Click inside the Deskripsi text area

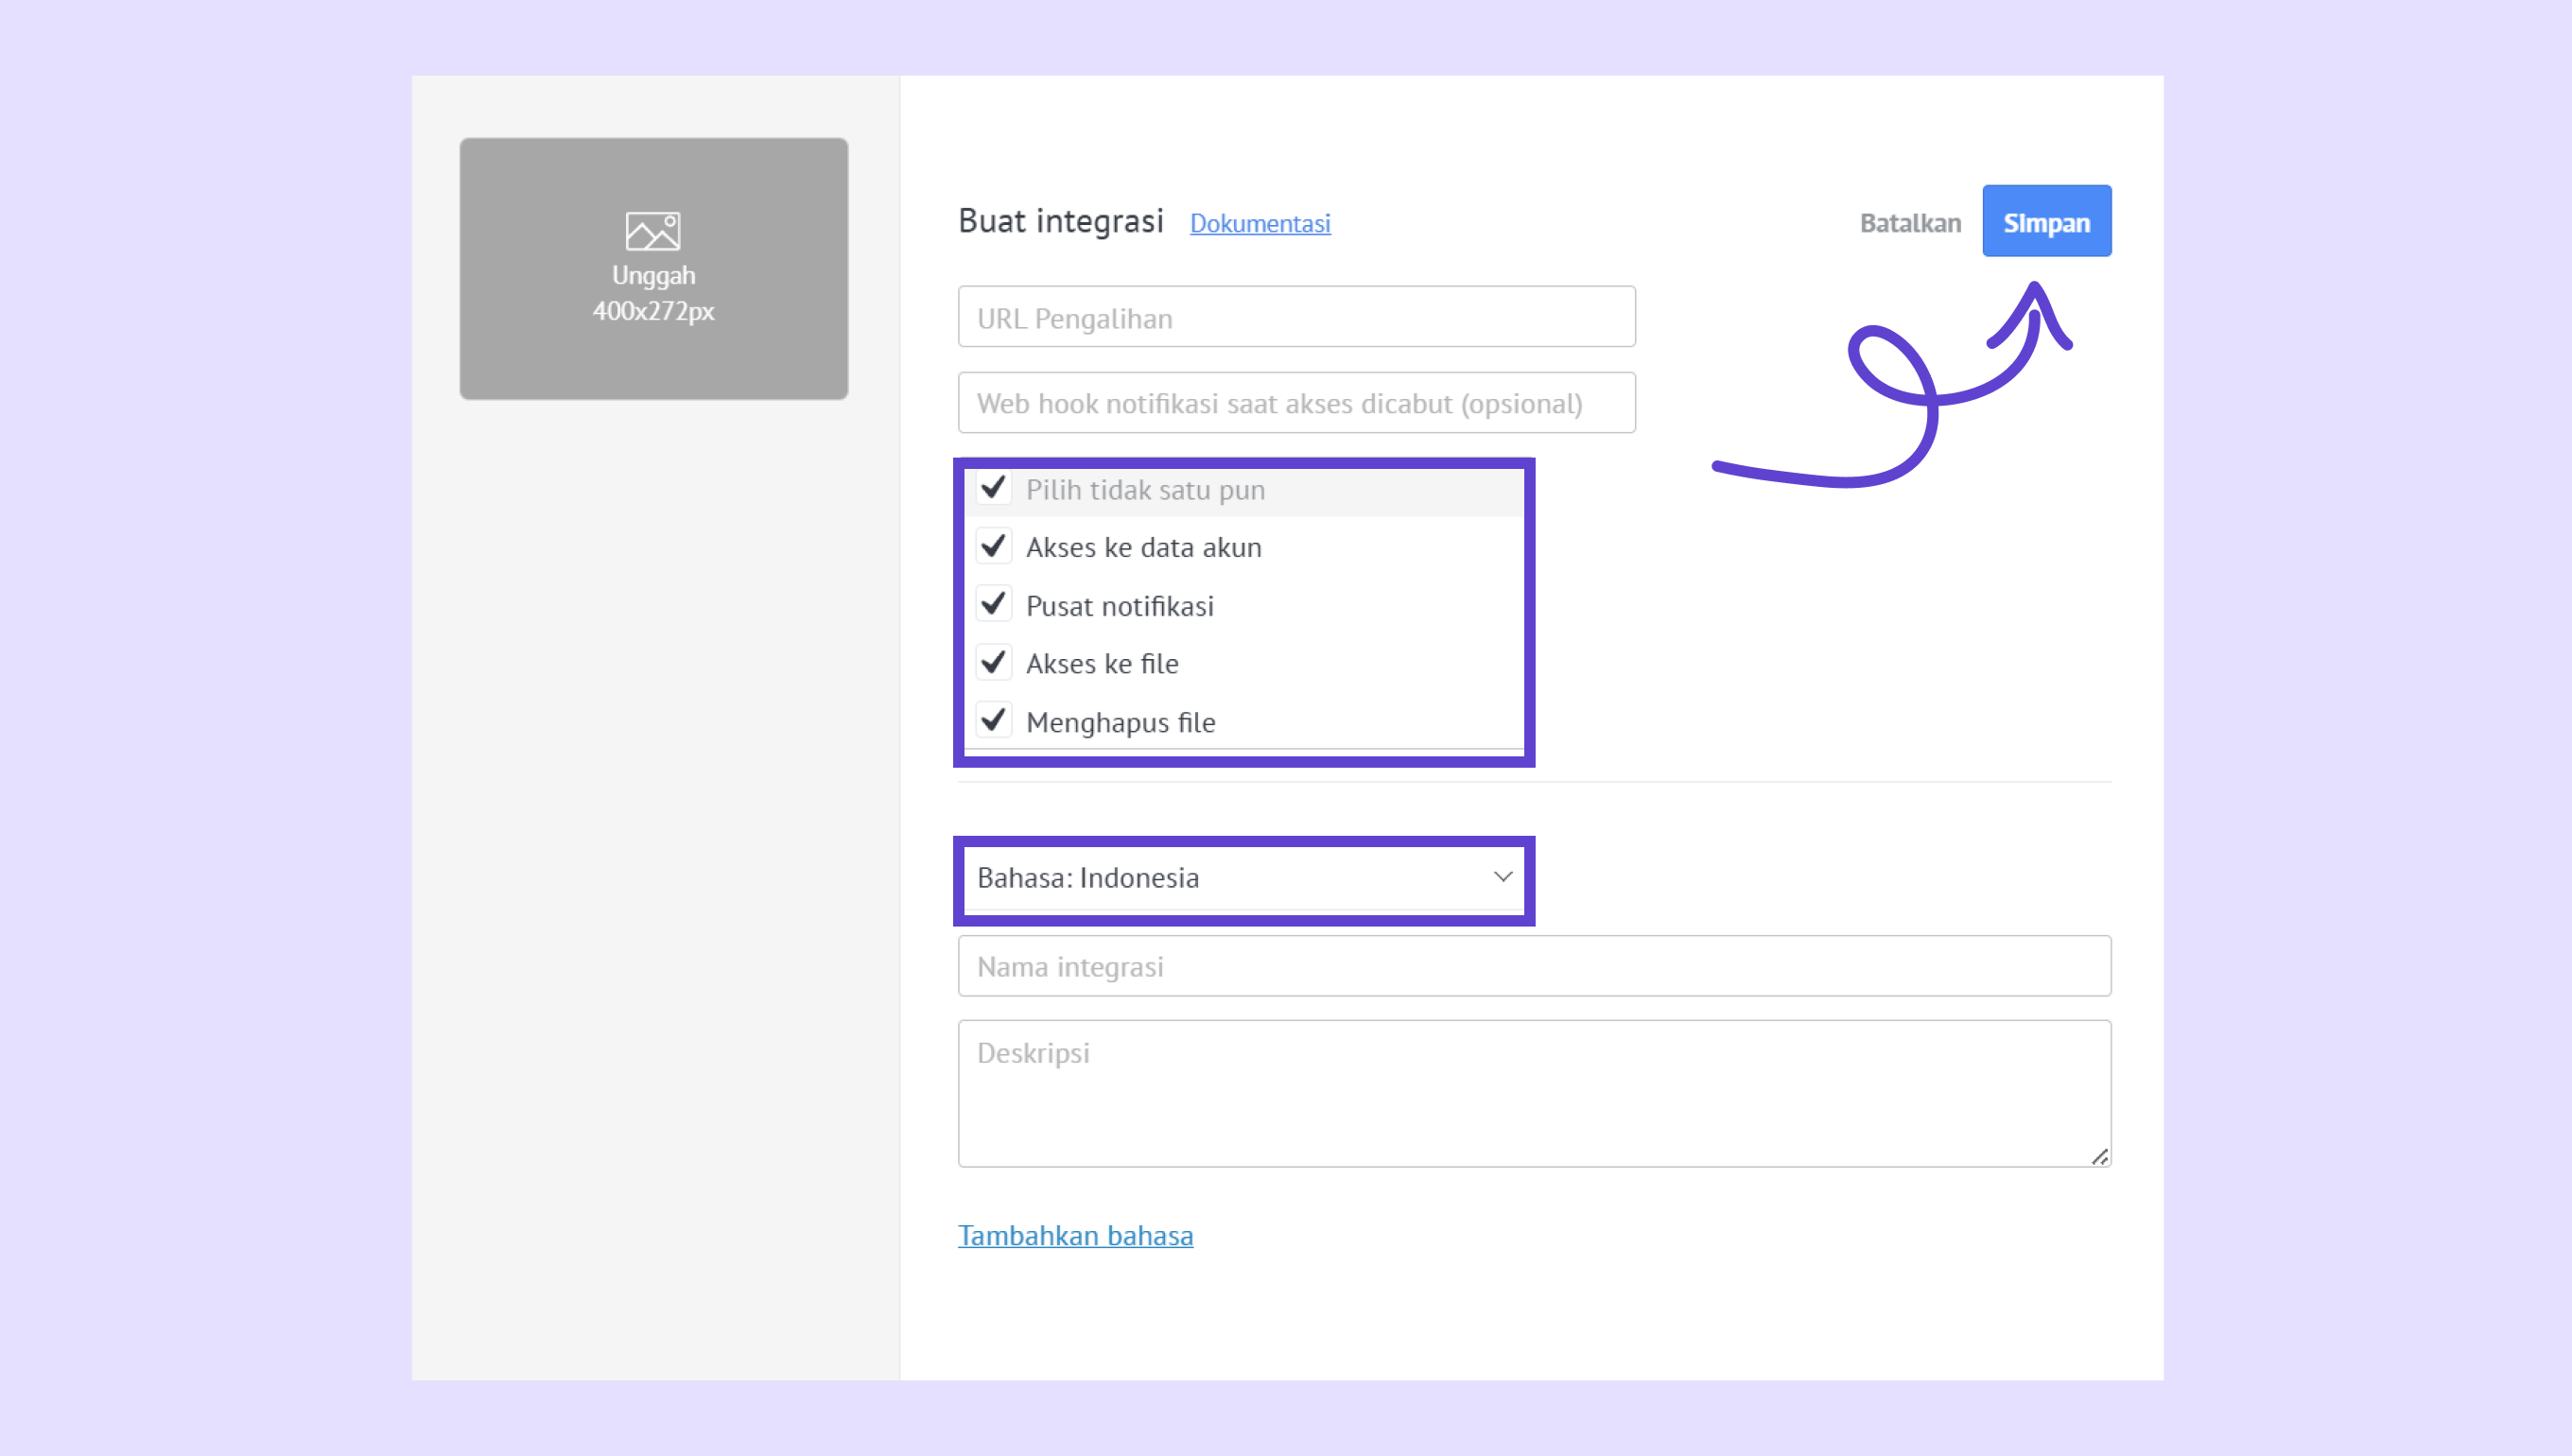1533,1093
